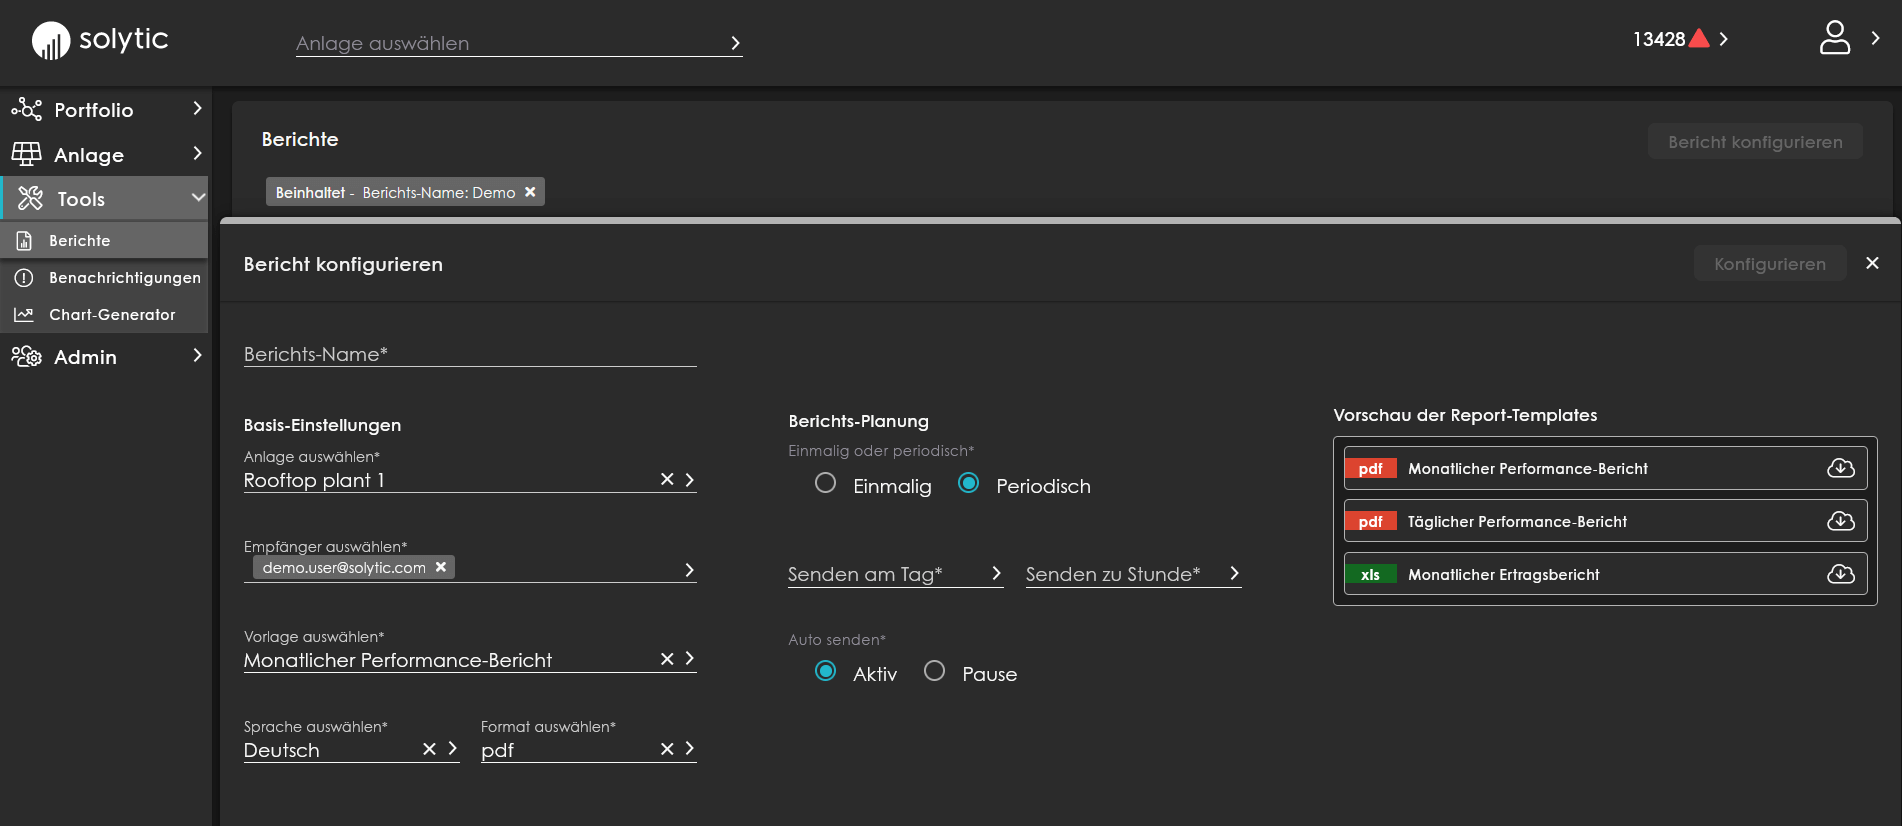Viewport: 1902px width, 826px height.
Task: Open the Senden zu Stunde dropdown
Action: point(1133,574)
